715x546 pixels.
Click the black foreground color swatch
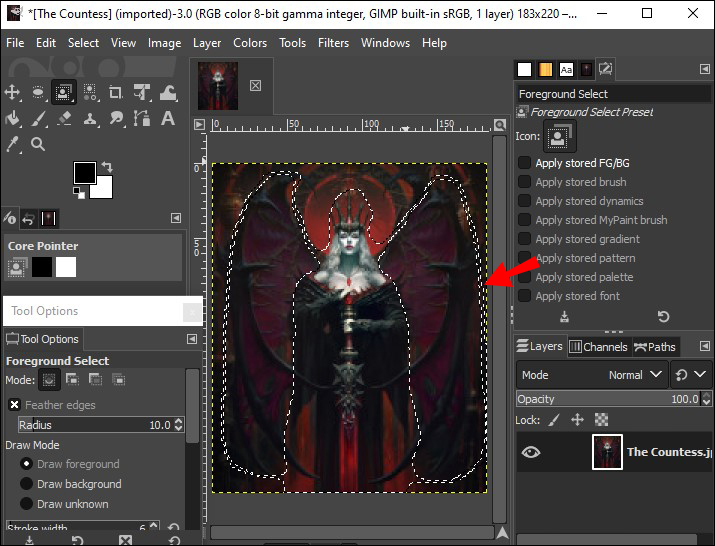click(x=84, y=174)
